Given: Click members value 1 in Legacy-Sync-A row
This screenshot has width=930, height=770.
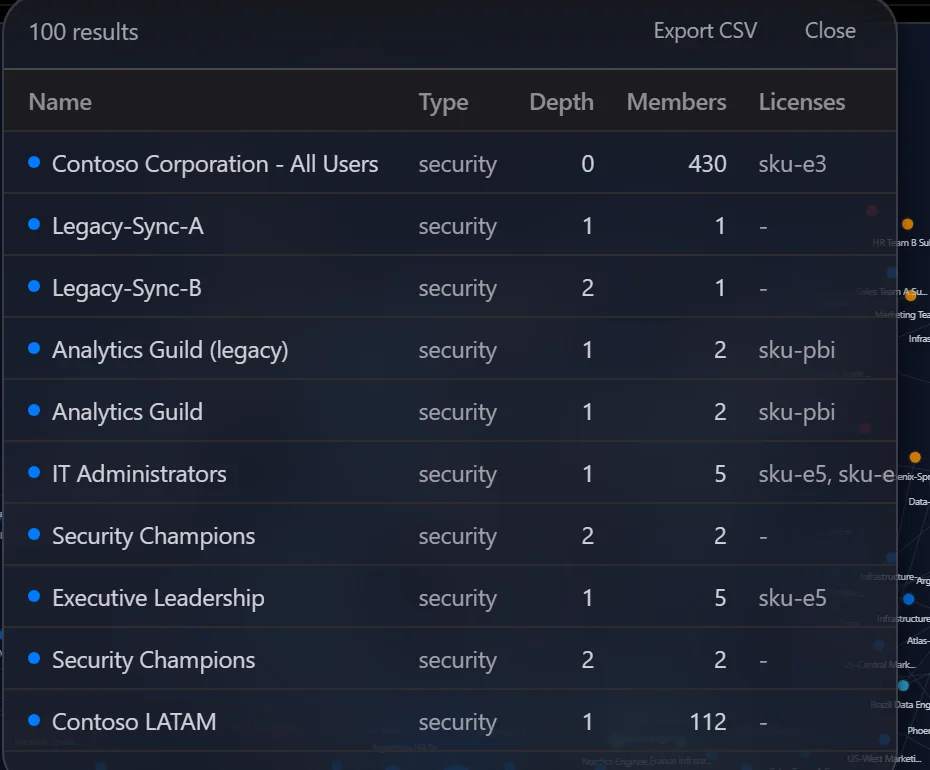Looking at the screenshot, I should (720, 226).
